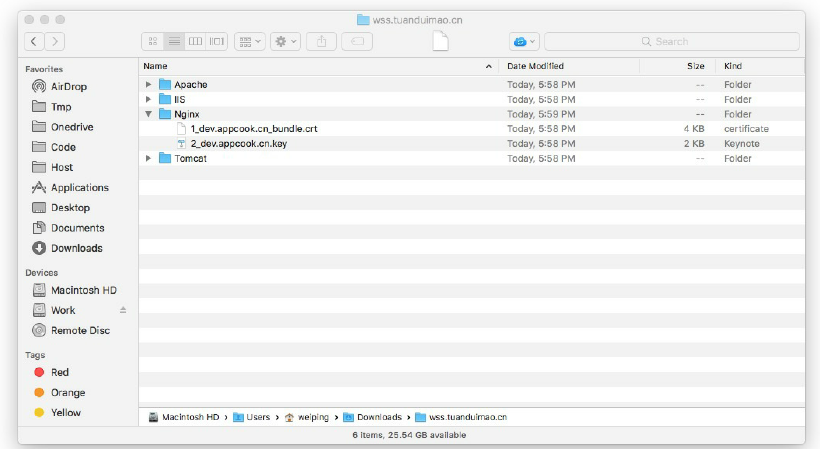The image size is (820, 449).
Task: Sort by Size column header
Action: [696, 66]
